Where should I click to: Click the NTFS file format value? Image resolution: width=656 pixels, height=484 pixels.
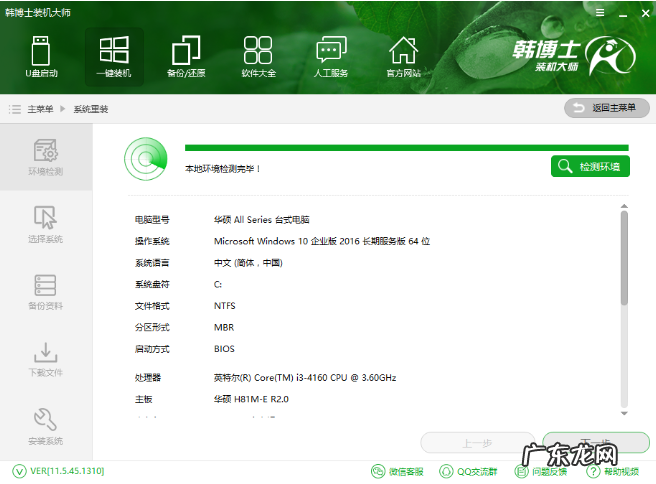(x=225, y=306)
